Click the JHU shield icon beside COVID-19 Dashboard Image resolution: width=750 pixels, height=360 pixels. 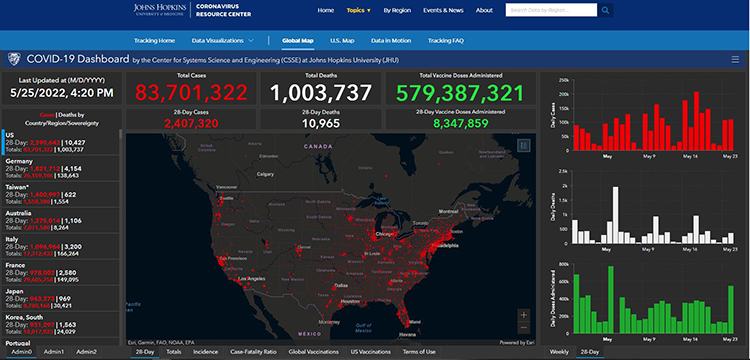click(14, 59)
